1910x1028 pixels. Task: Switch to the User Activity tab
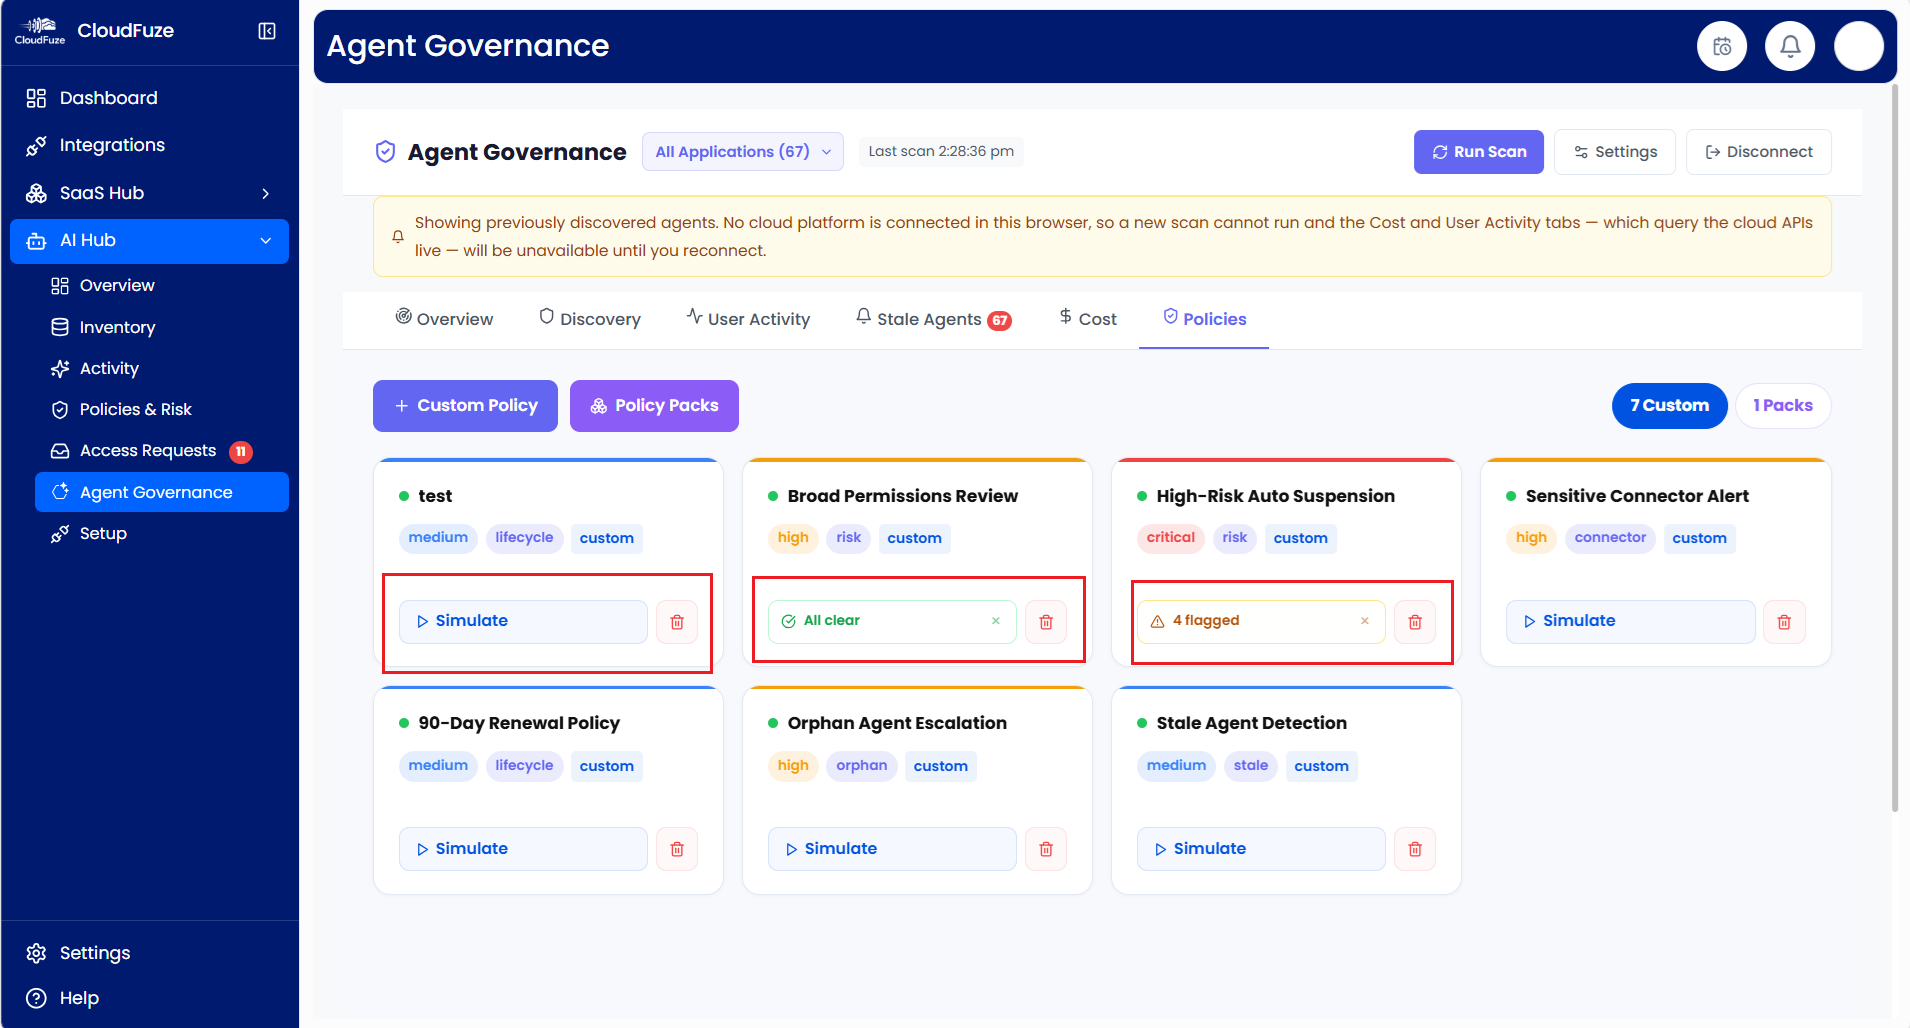(748, 319)
